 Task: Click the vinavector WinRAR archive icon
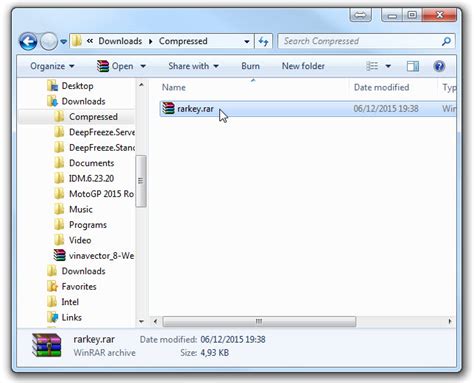[60, 255]
